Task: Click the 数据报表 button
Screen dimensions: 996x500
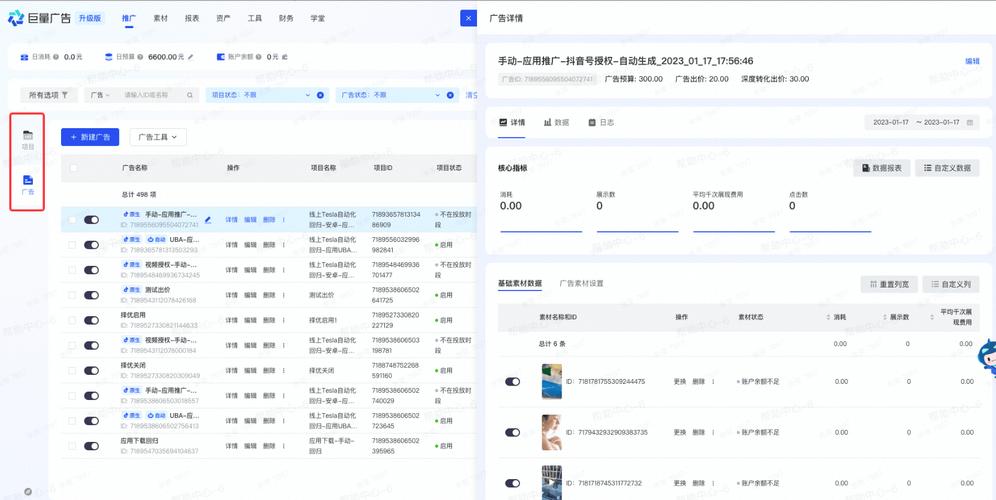Action: 882,168
